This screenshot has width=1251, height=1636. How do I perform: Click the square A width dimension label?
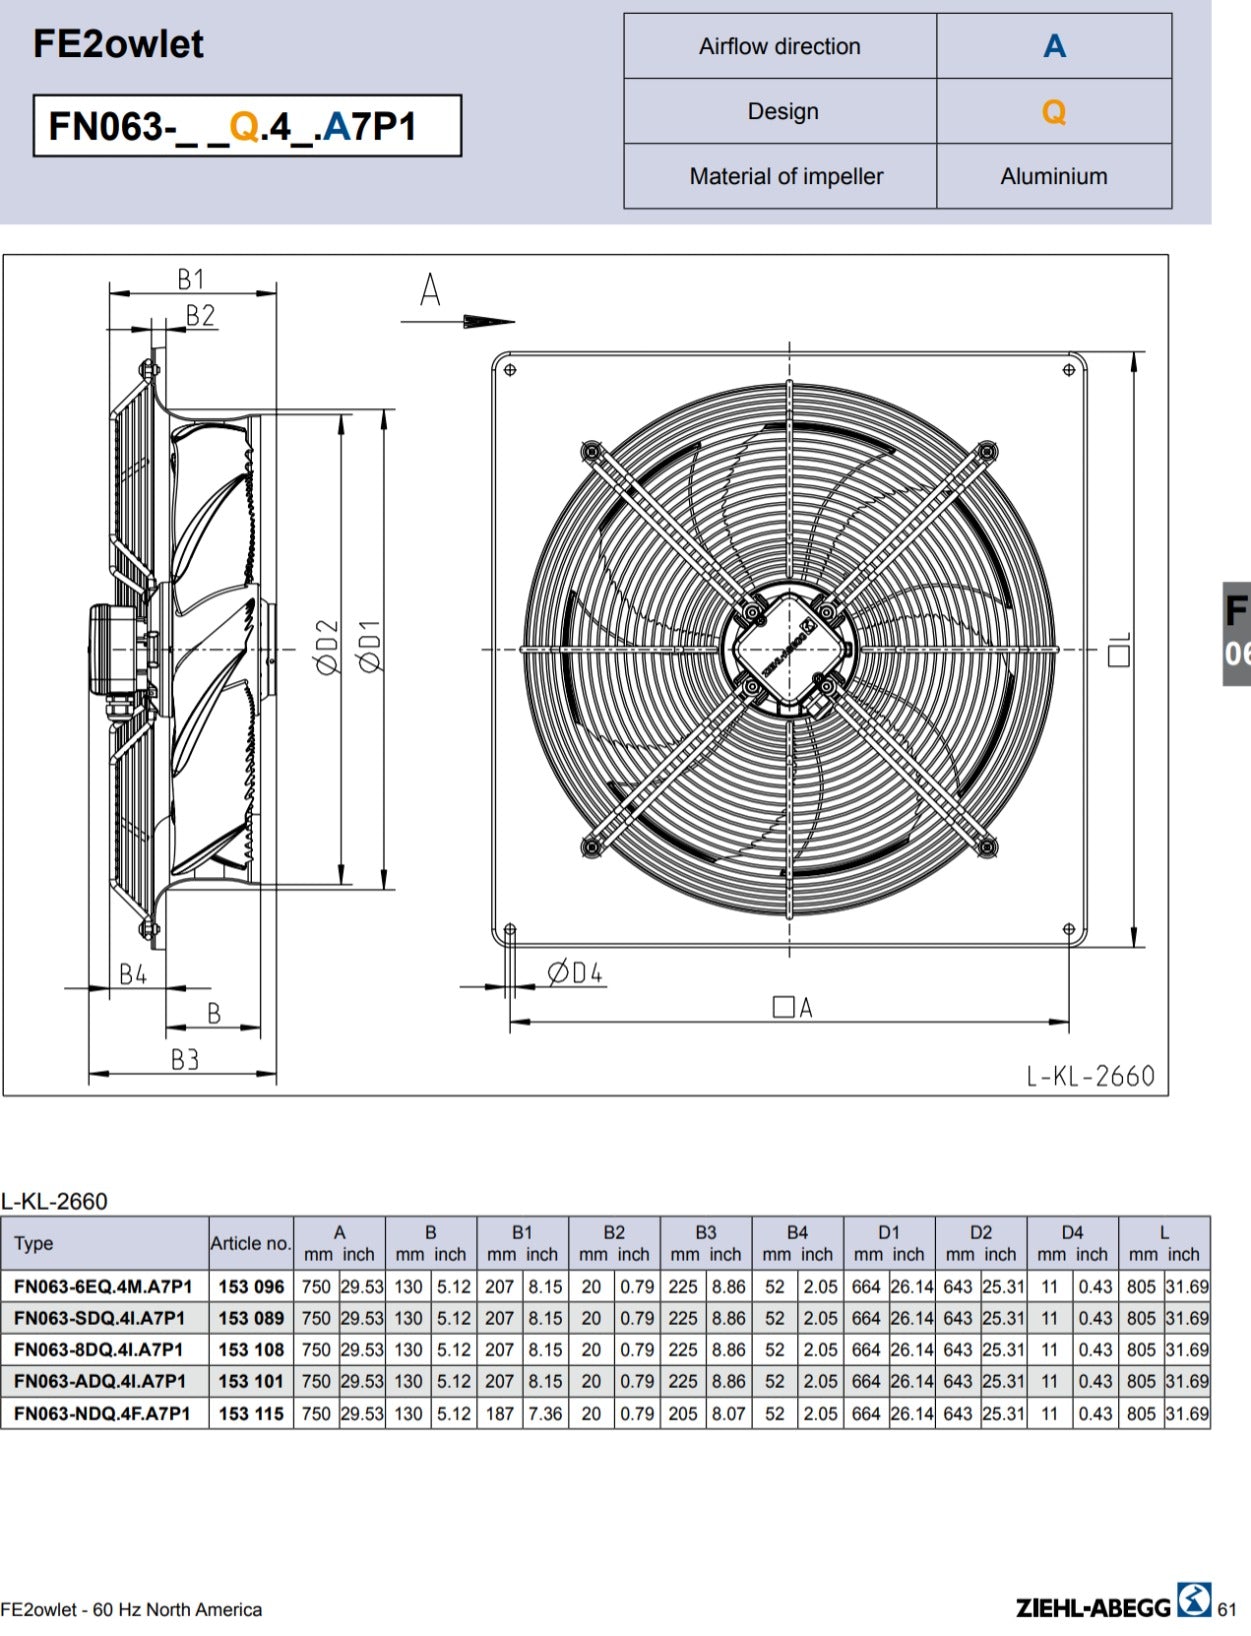pyautogui.click(x=793, y=1007)
